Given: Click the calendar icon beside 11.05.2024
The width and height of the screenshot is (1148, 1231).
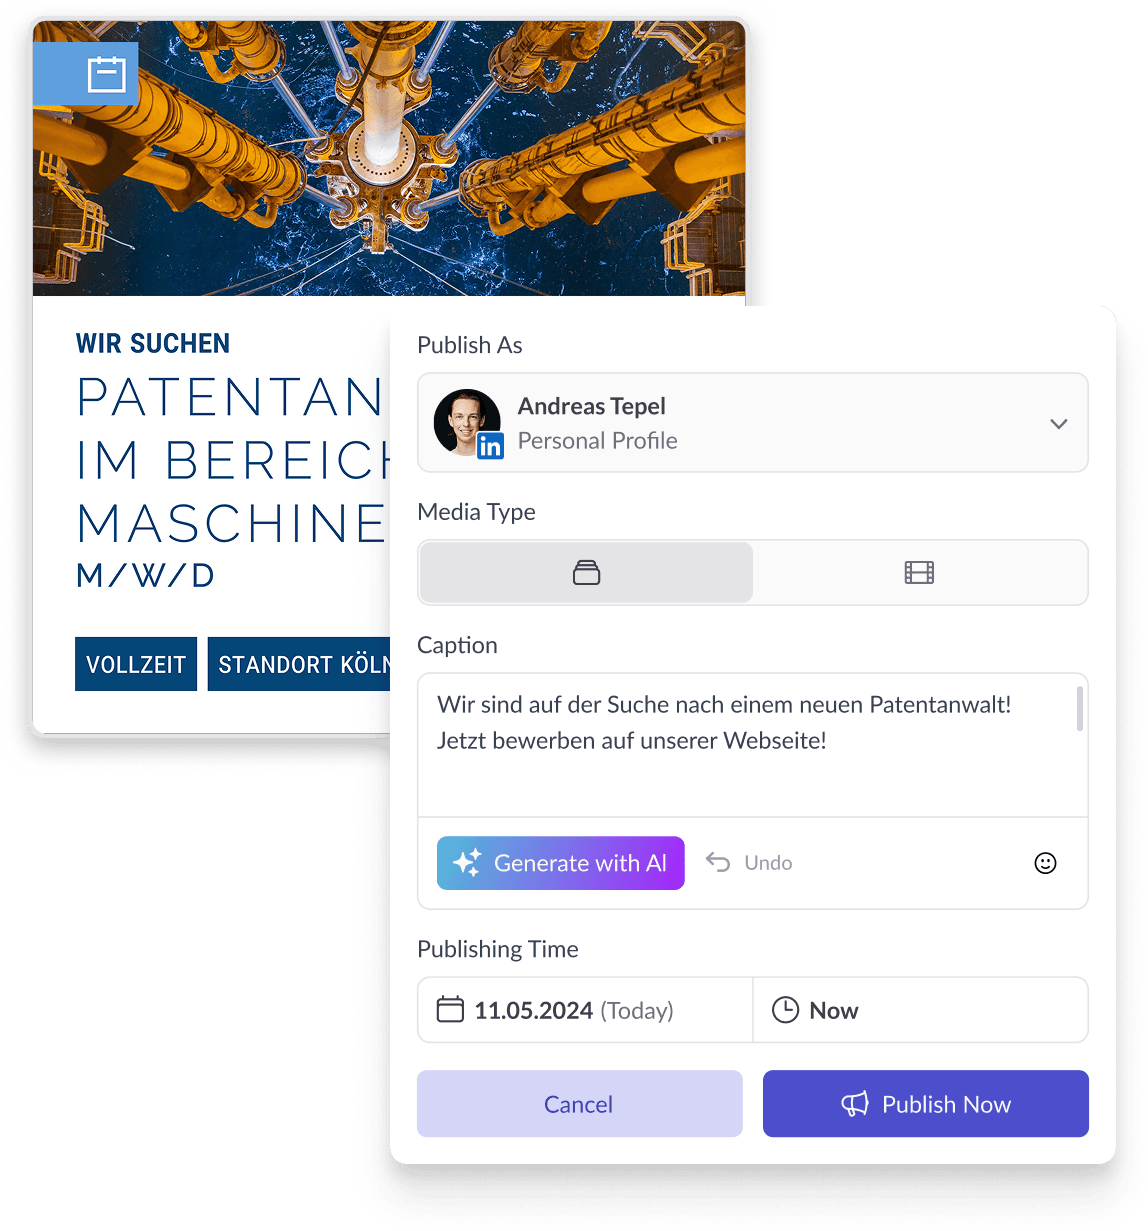Looking at the screenshot, I should pos(451,1010).
